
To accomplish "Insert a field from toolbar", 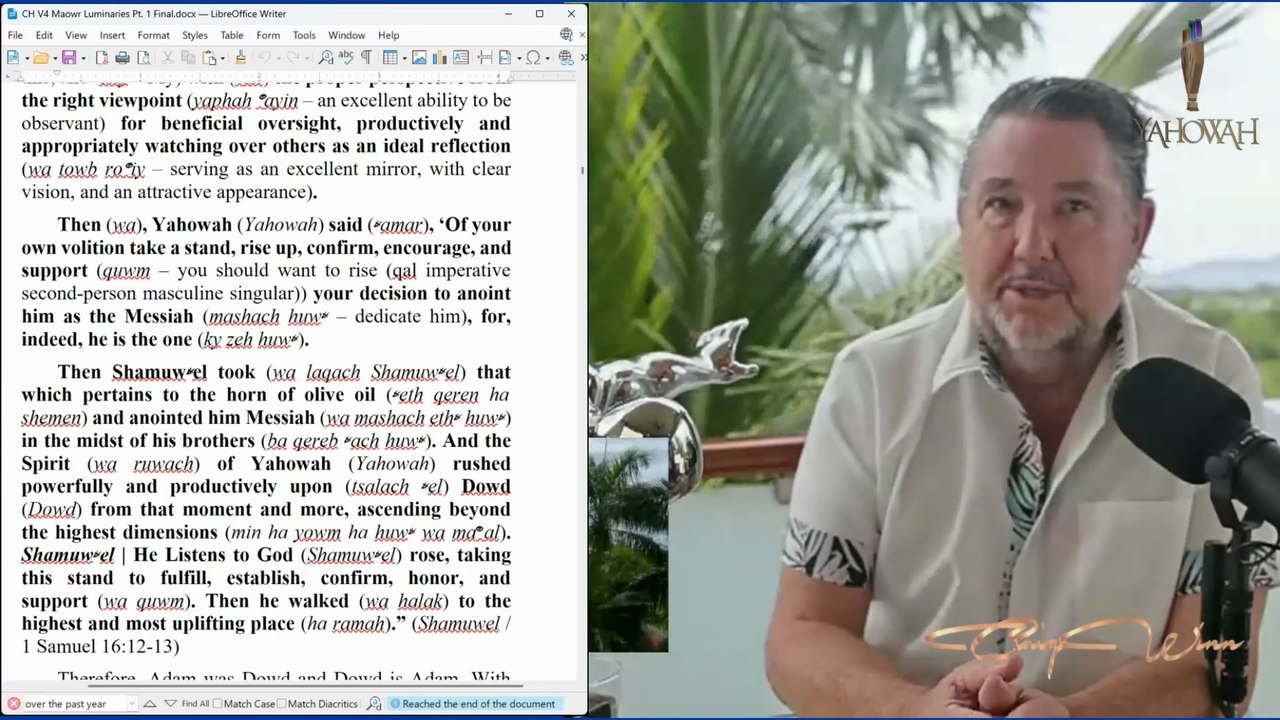I will click(504, 58).
